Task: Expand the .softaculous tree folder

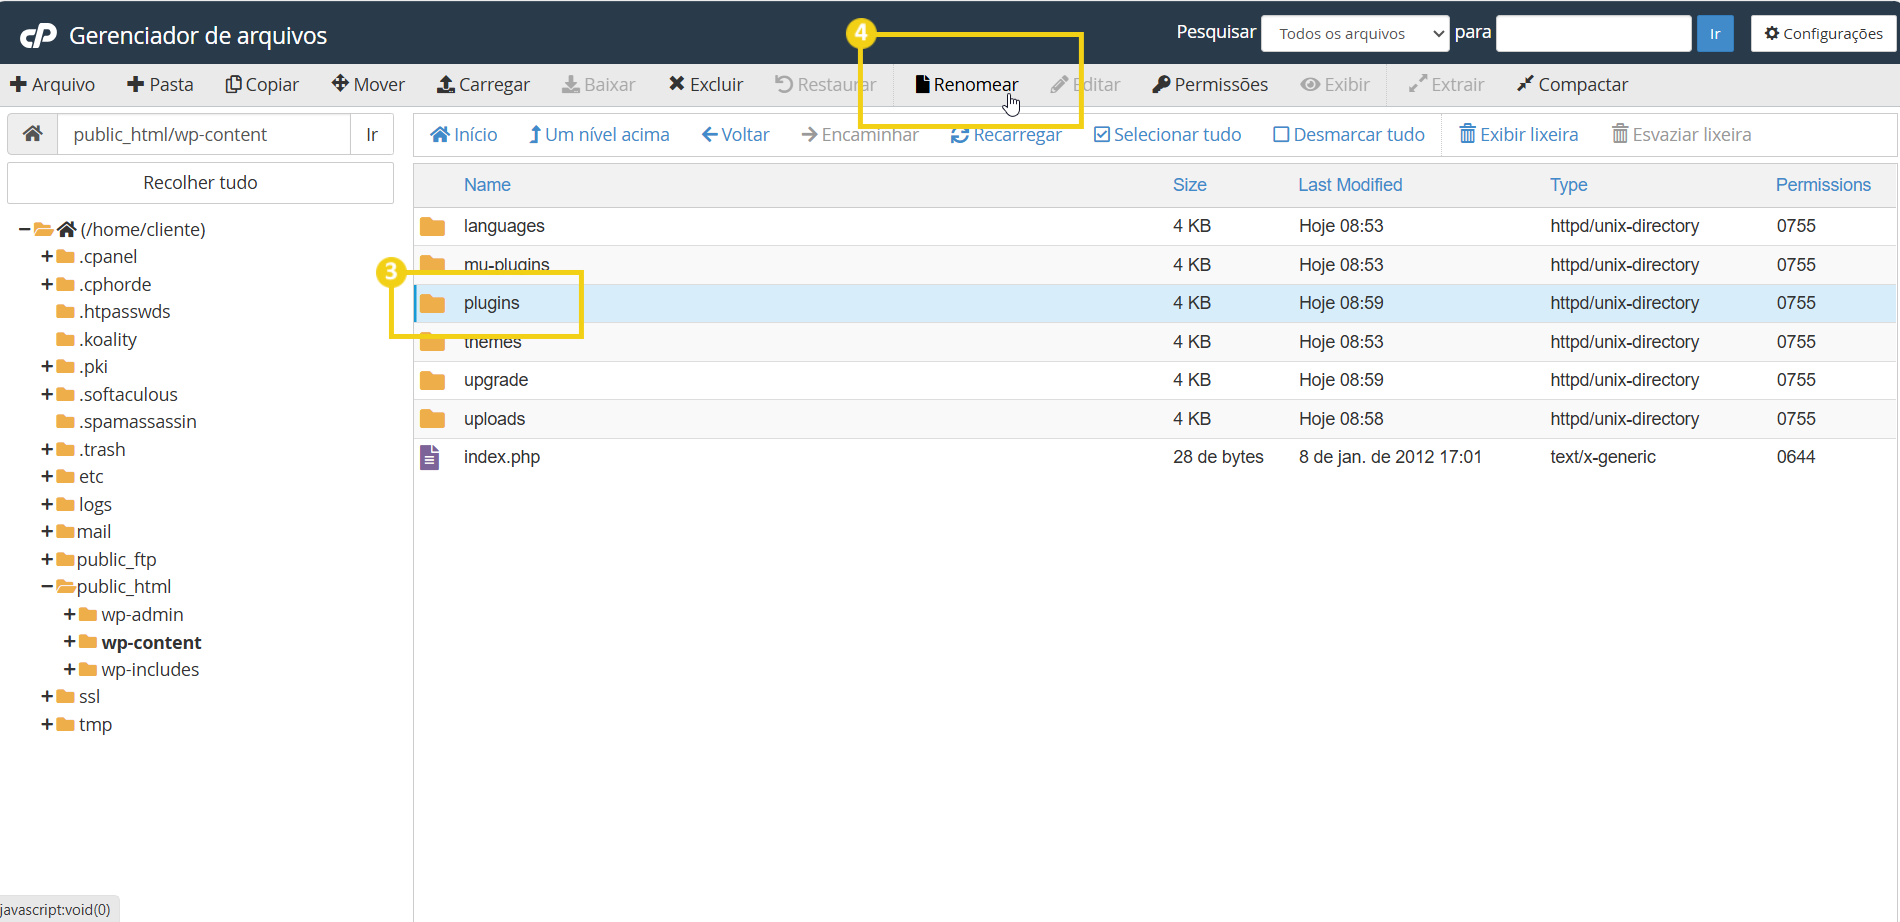Action: click(x=47, y=395)
